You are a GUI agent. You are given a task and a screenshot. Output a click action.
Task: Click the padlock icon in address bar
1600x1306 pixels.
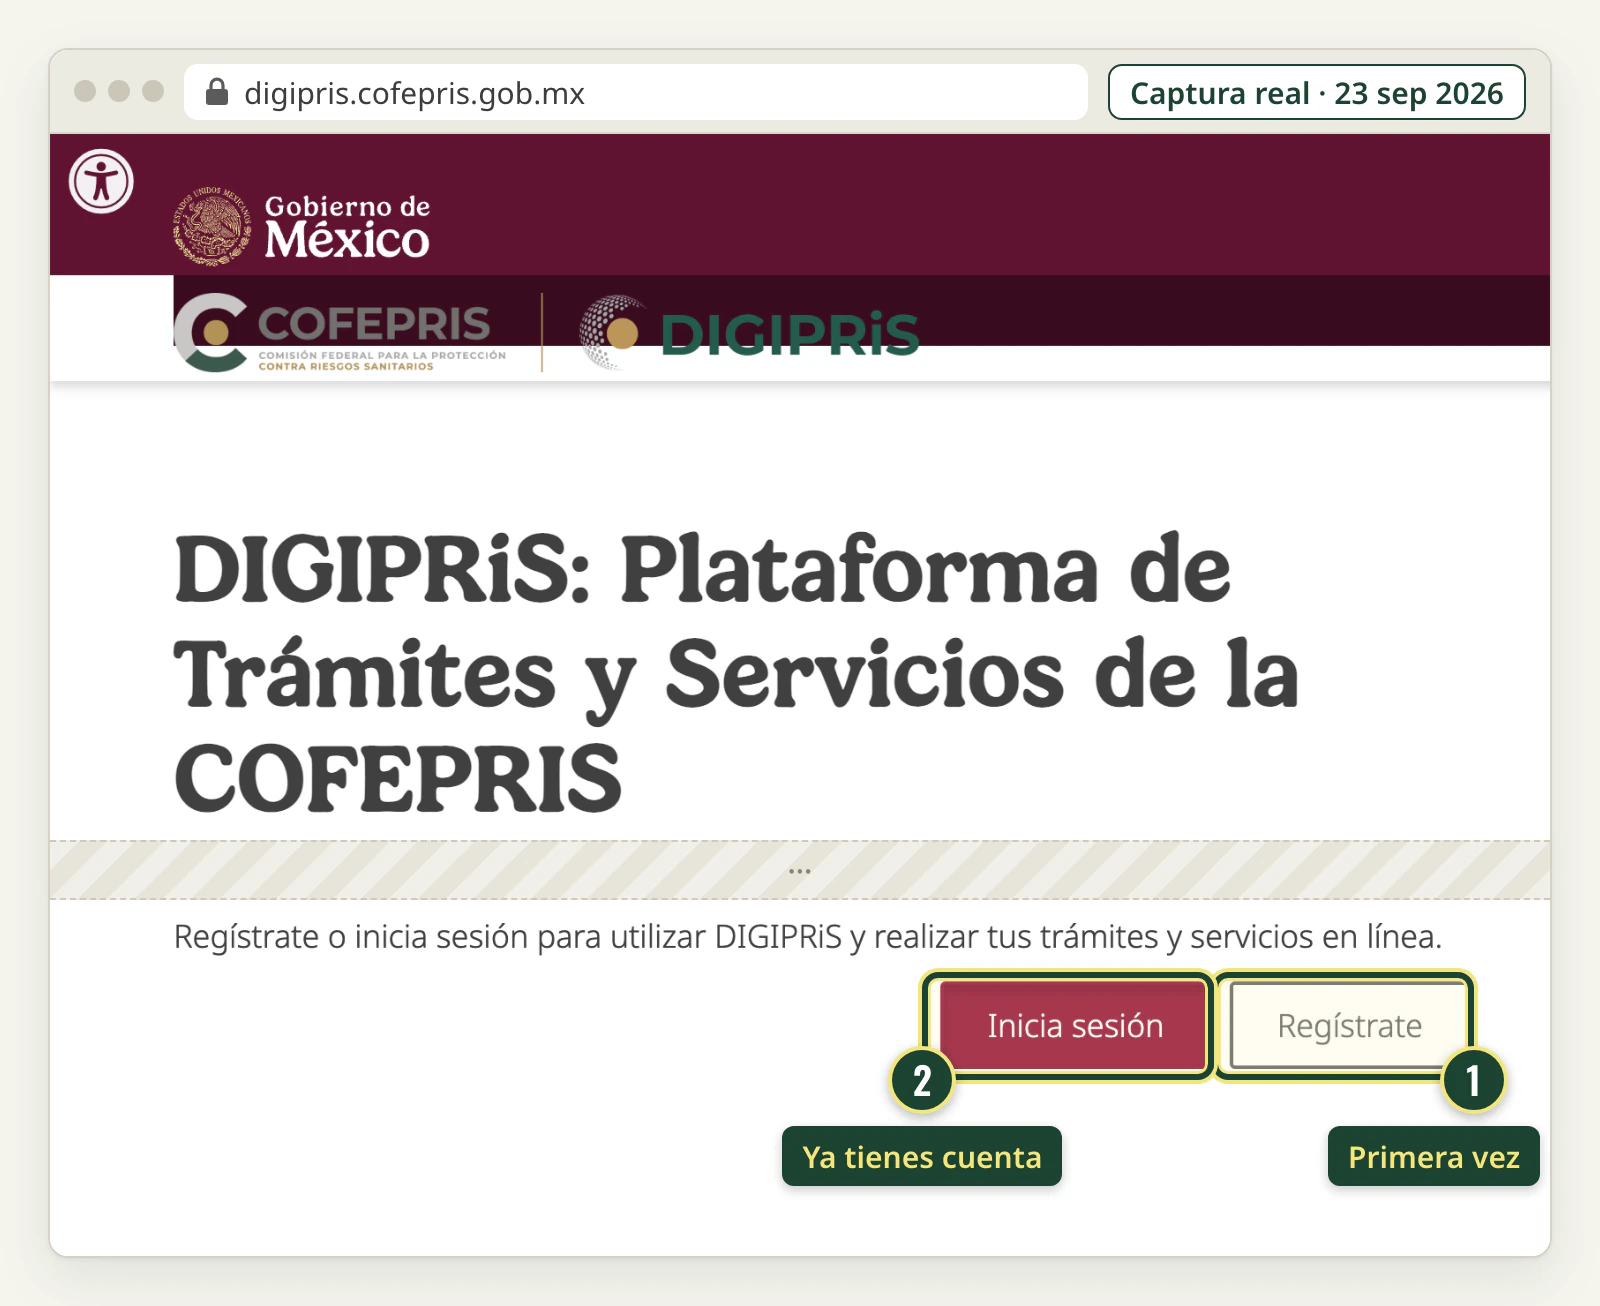217,92
